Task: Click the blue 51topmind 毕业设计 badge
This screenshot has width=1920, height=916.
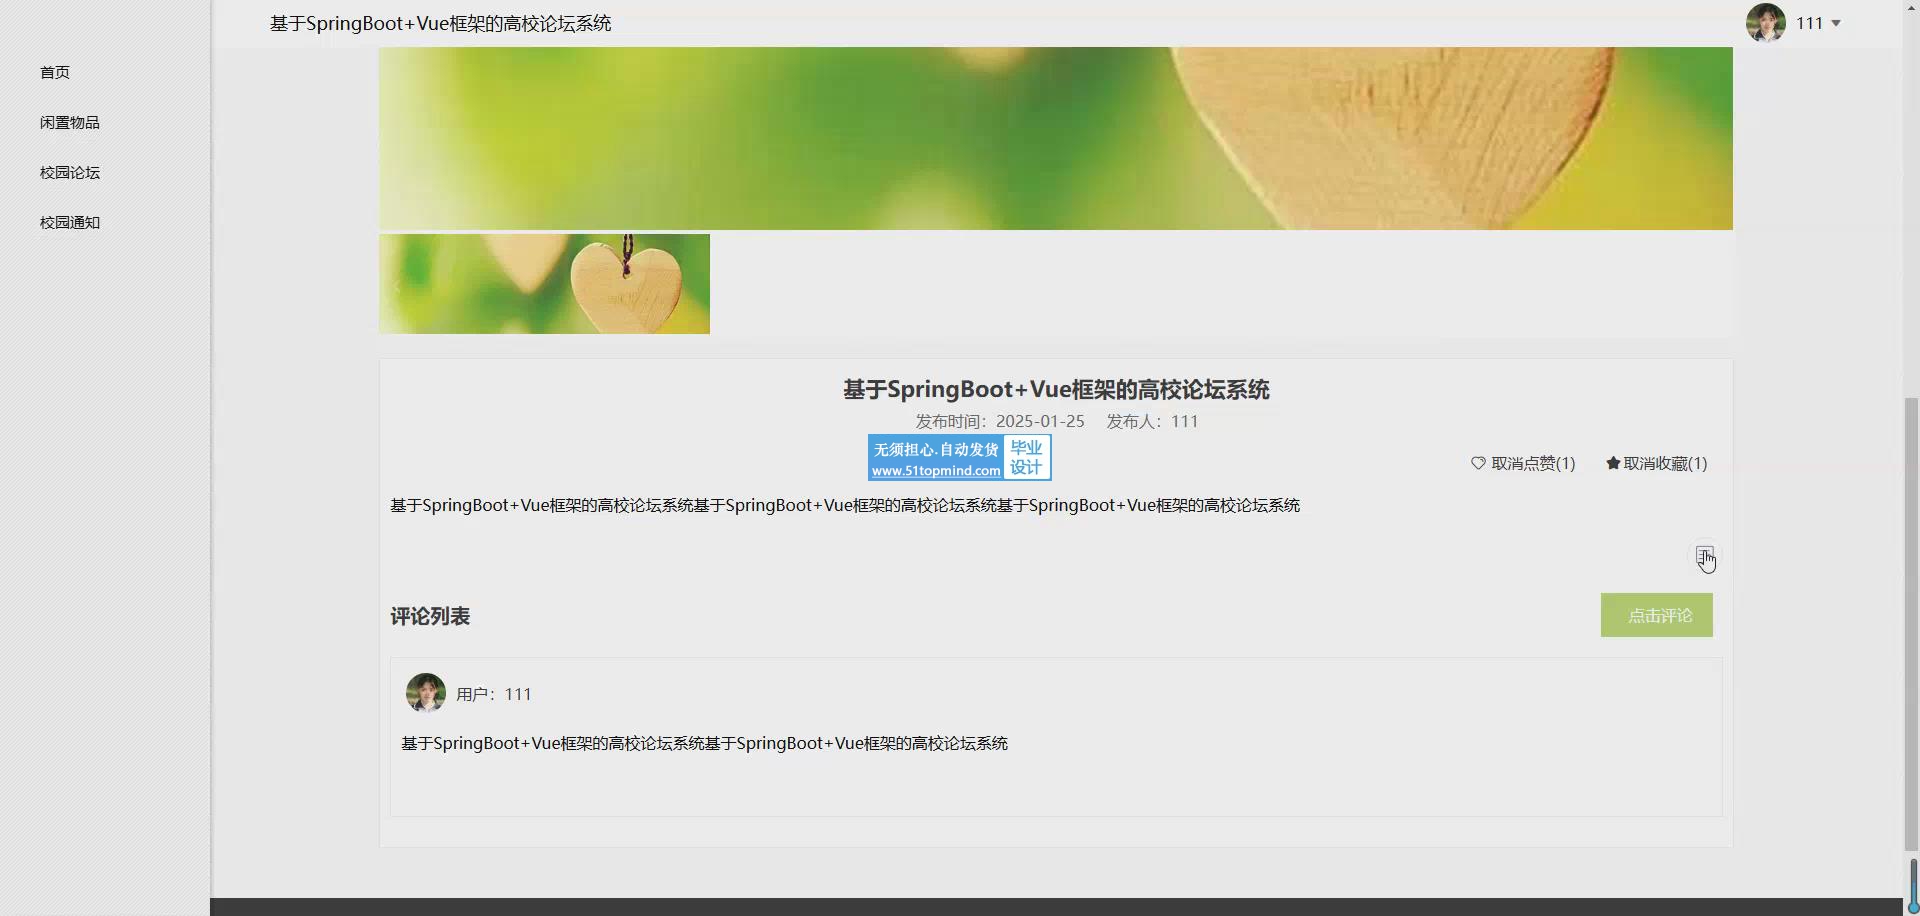Action: pyautogui.click(x=959, y=458)
